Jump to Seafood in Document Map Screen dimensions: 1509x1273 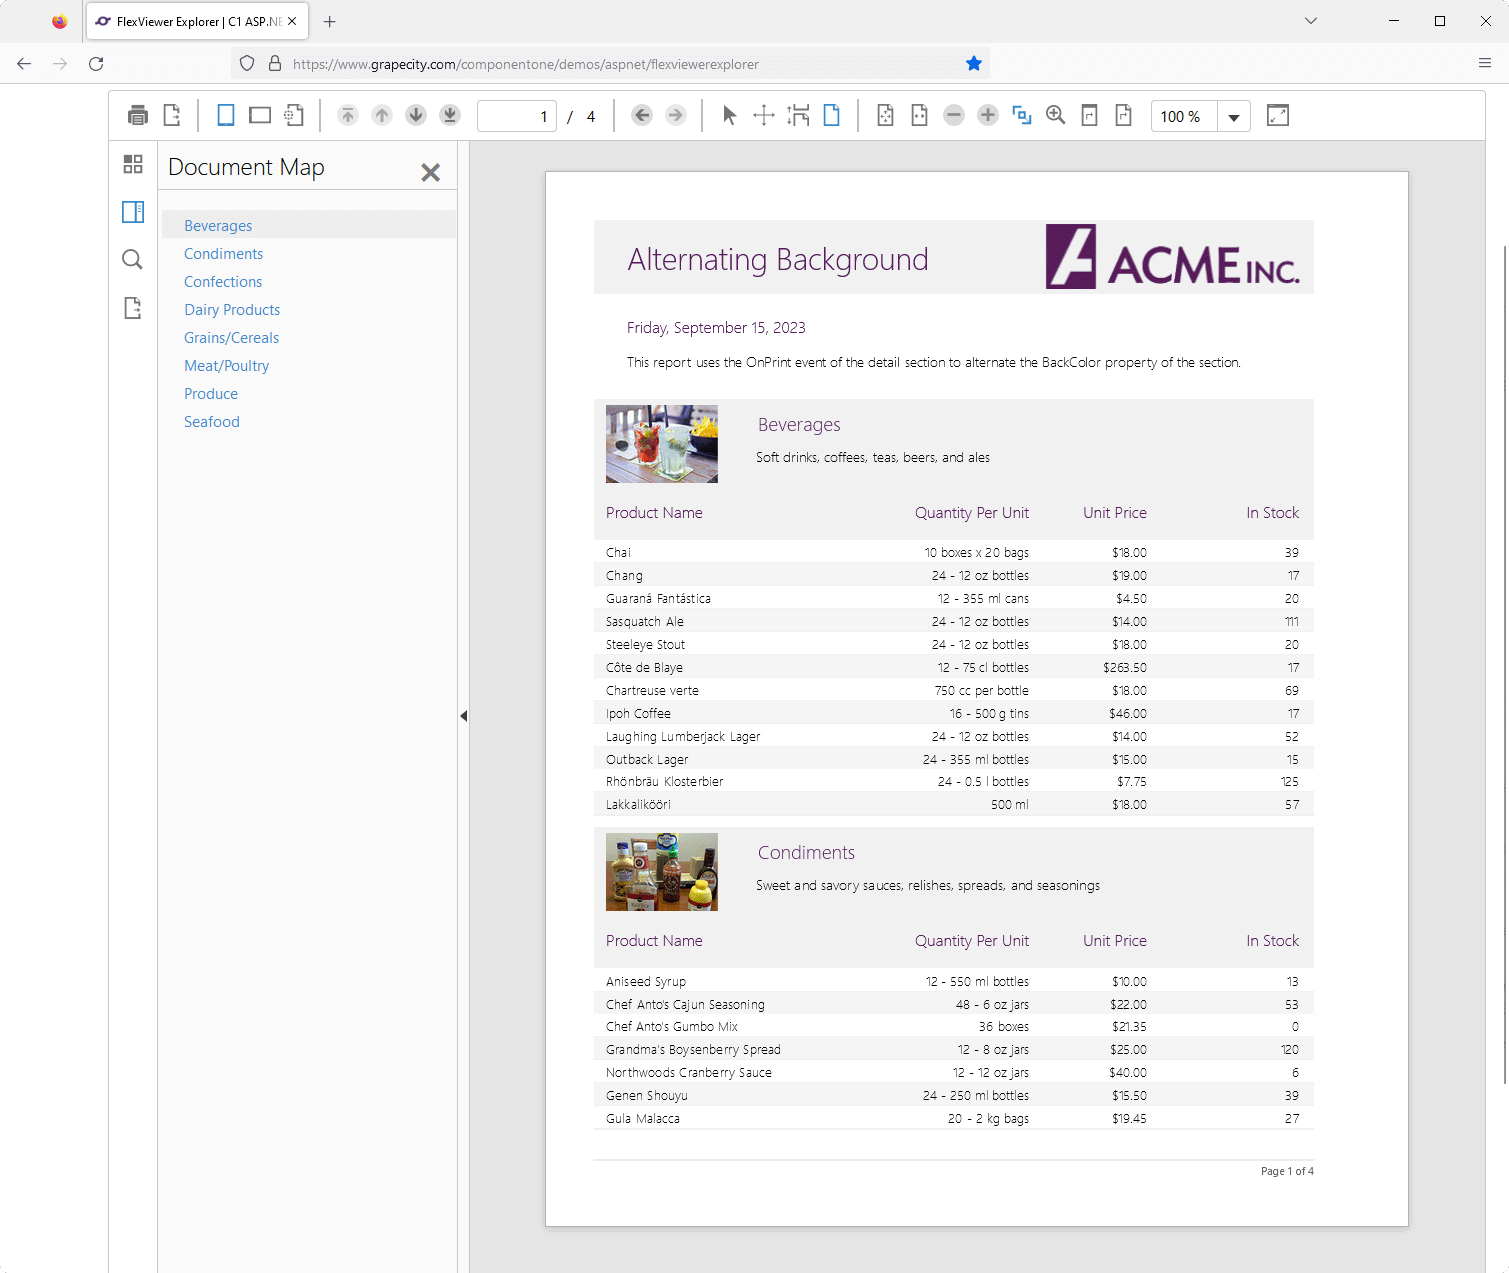pyautogui.click(x=212, y=422)
